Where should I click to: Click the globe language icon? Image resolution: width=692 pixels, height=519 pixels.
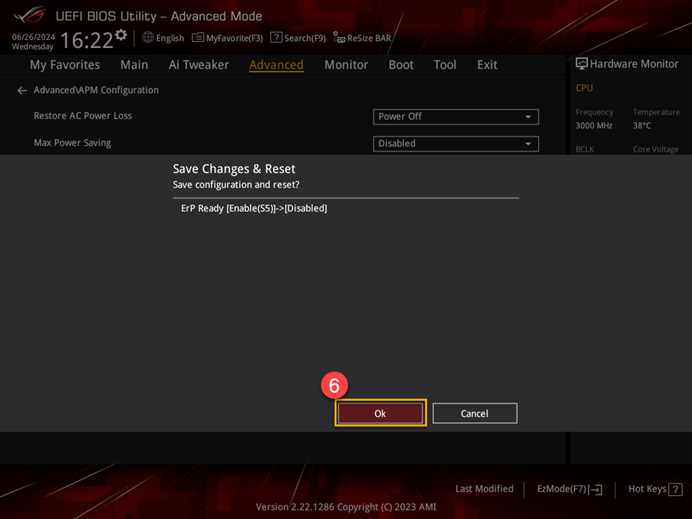pos(147,38)
